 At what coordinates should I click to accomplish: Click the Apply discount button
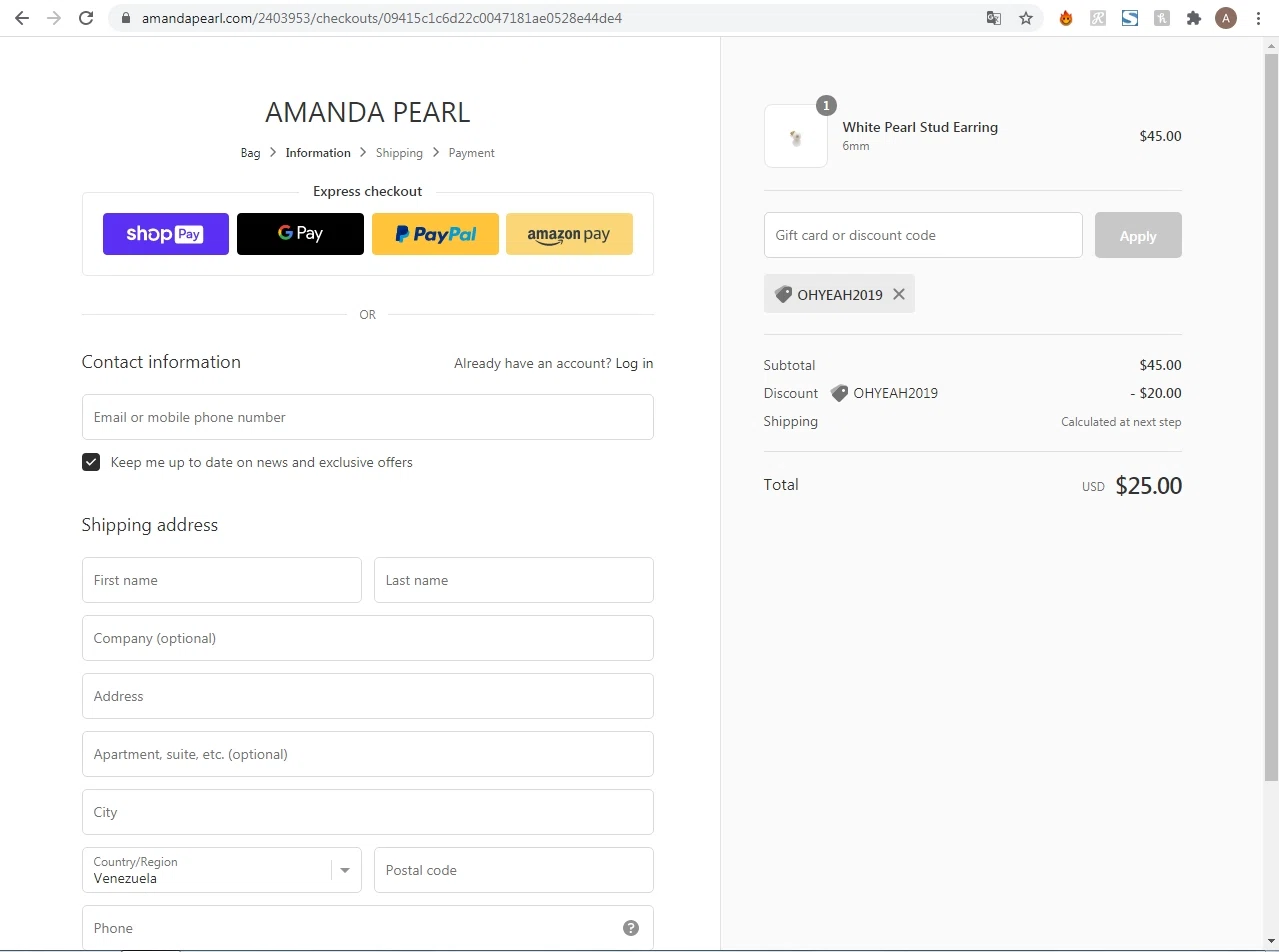coord(1138,235)
